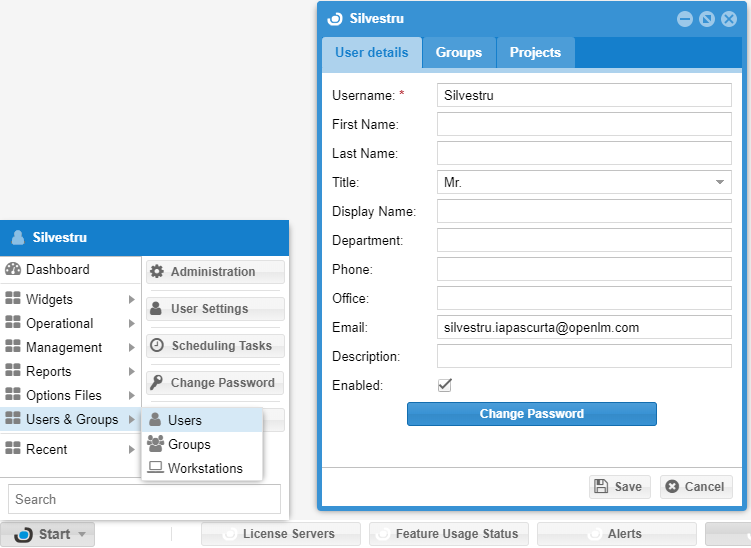This screenshot has height=548, width=751.
Task: Click the Groups people icon in submenu
Action: (x=156, y=444)
